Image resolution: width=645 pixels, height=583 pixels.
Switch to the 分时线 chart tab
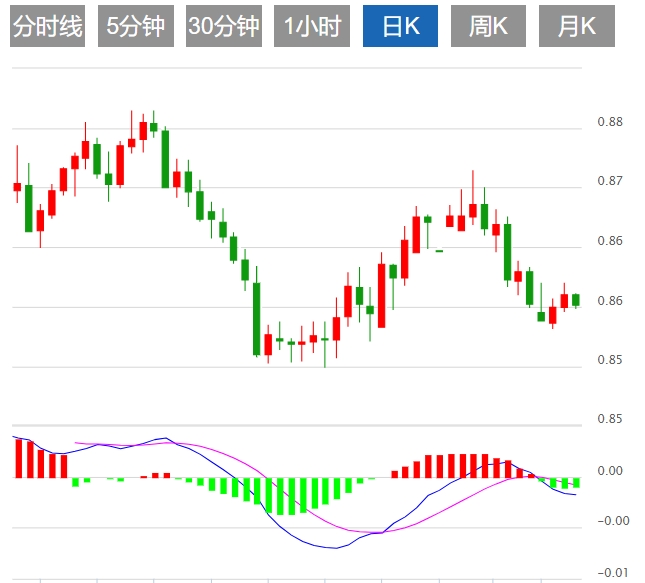click(x=47, y=26)
